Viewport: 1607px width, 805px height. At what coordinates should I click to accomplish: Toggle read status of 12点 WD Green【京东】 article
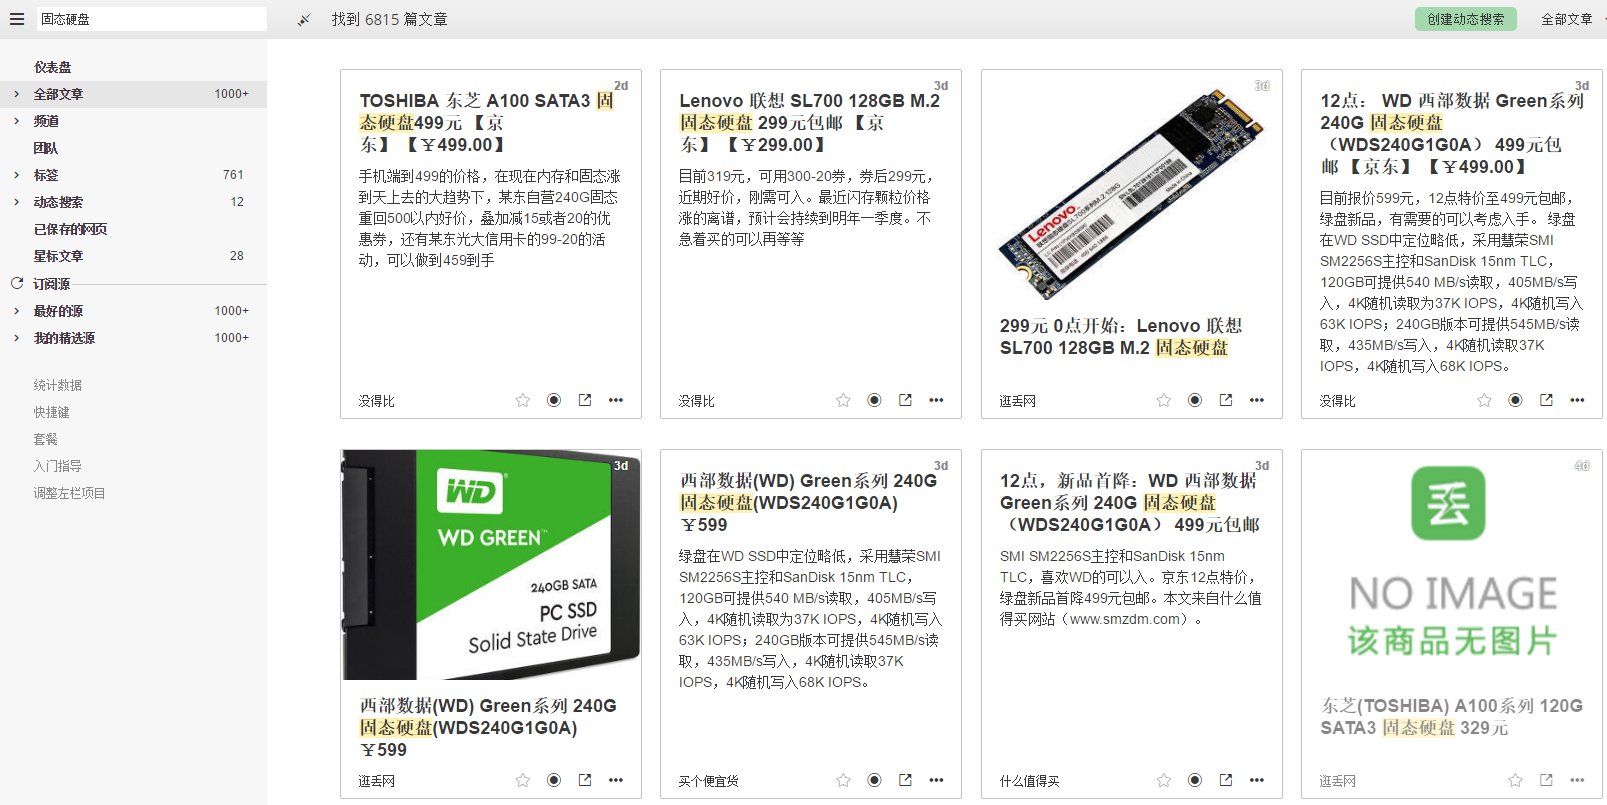click(1515, 400)
